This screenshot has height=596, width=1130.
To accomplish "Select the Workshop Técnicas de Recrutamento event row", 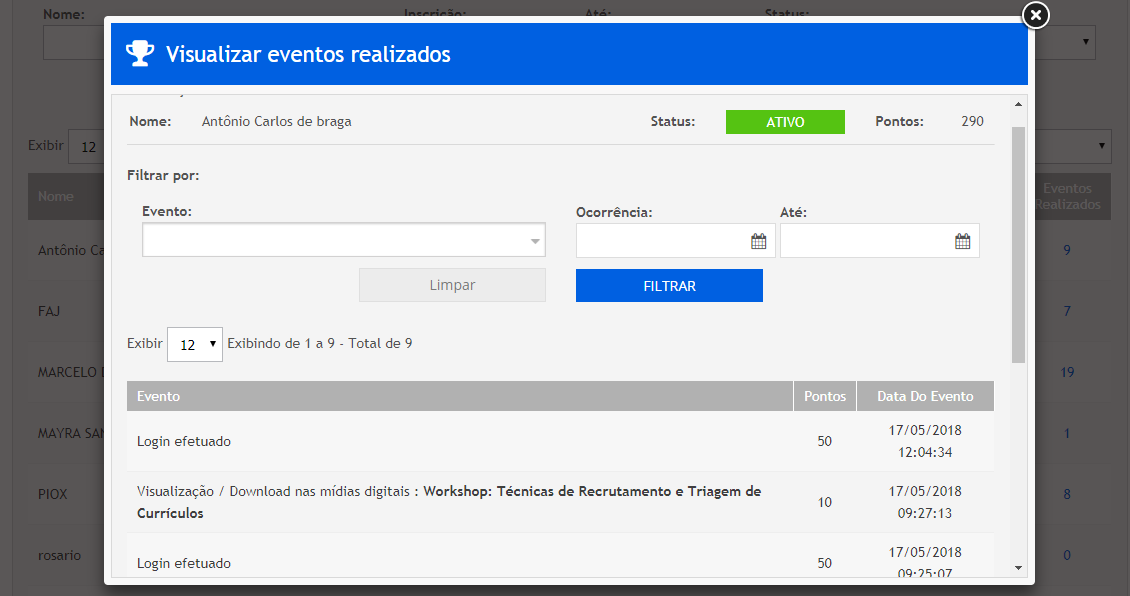I will tap(459, 502).
